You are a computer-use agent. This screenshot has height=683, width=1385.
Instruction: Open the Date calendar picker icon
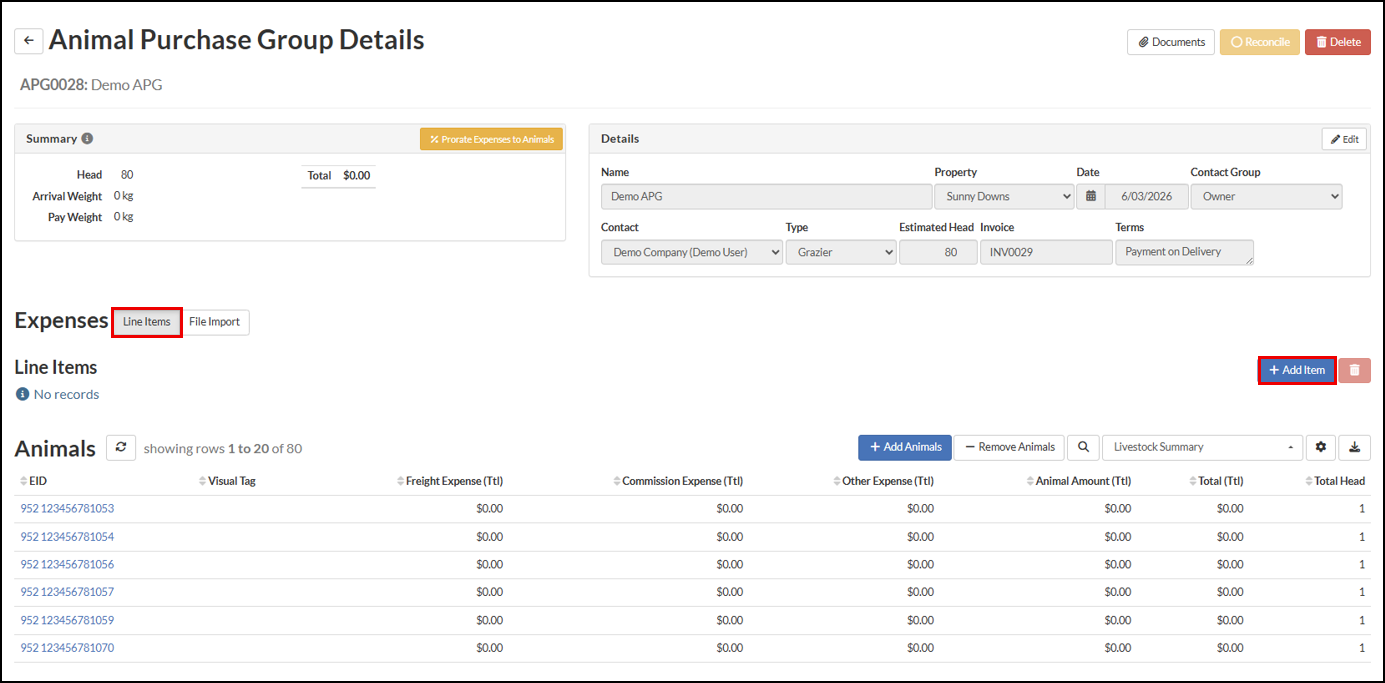pos(1091,196)
